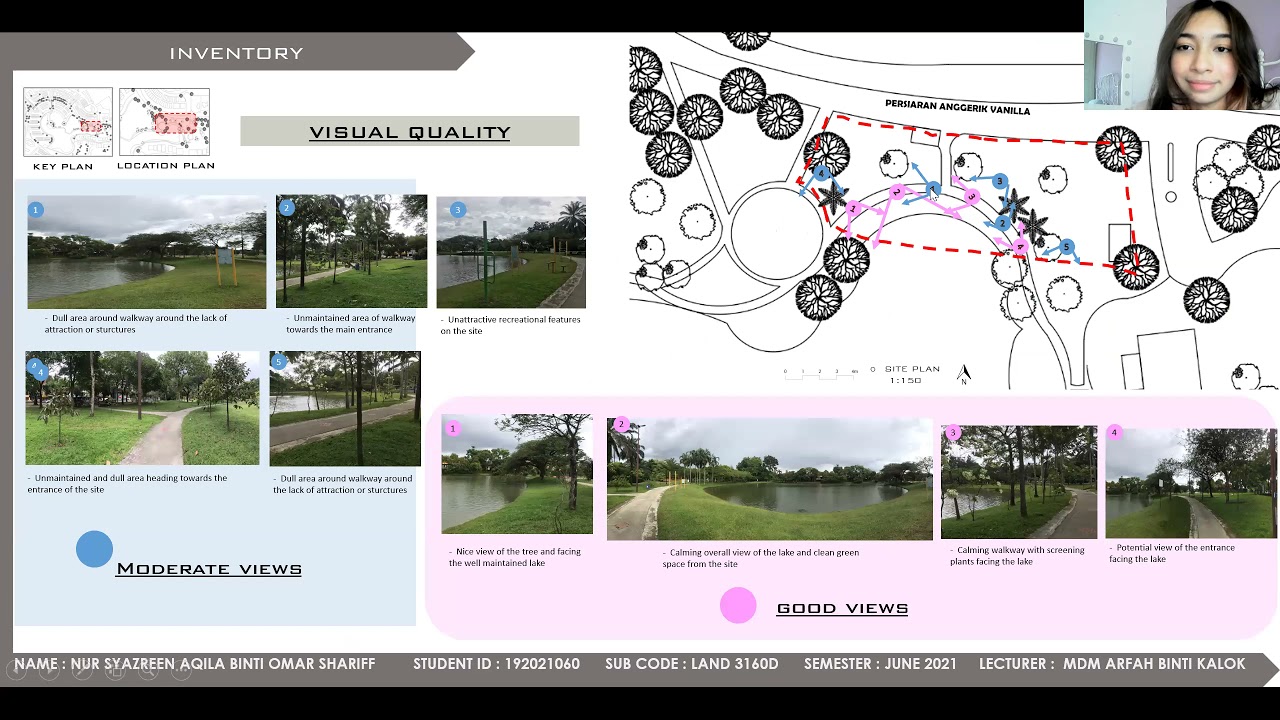Click the pink Good Views legend circle
This screenshot has width=1280, height=720.
tap(738, 606)
